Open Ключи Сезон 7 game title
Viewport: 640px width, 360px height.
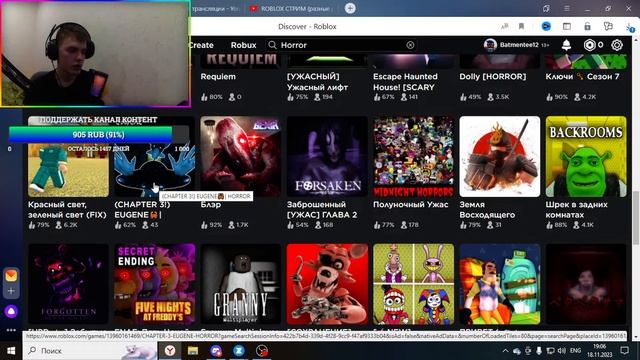click(x=582, y=76)
